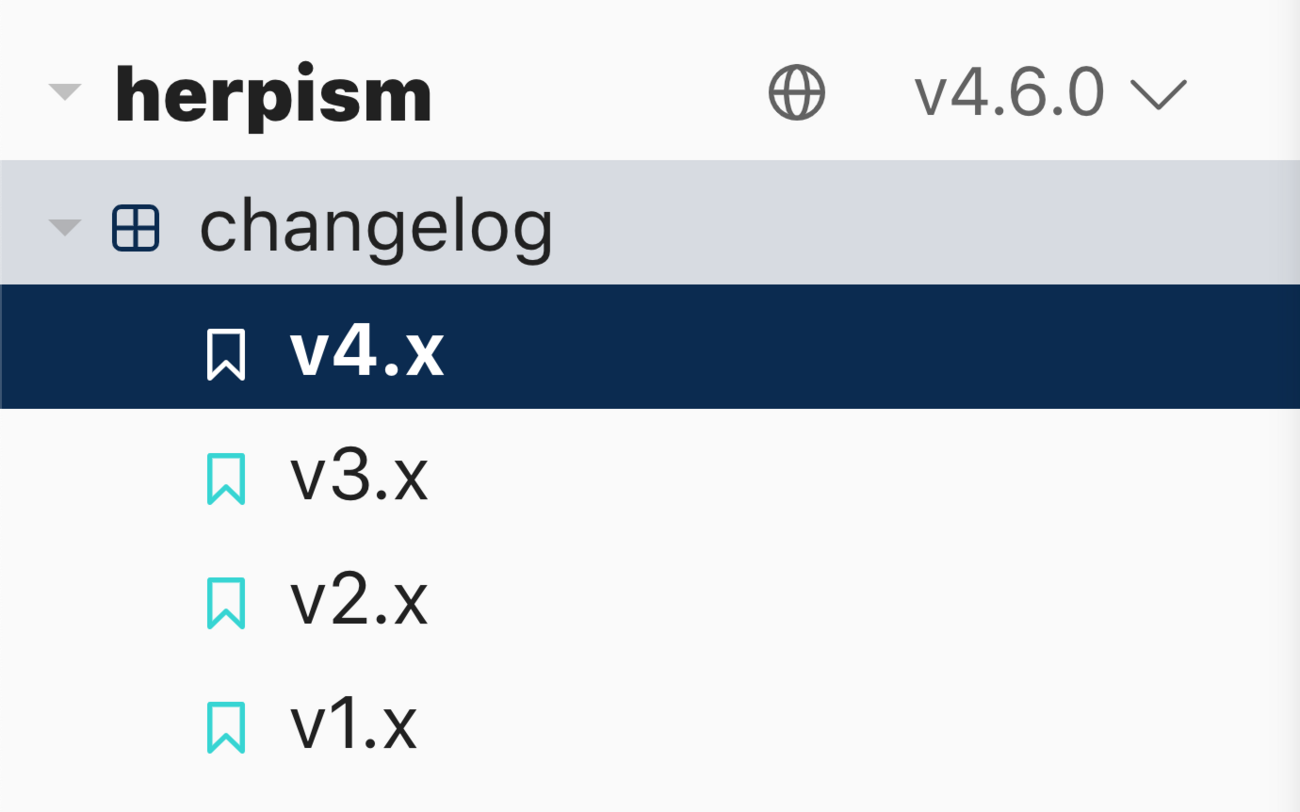
Task: Select the changelog label
Action: coord(376,227)
